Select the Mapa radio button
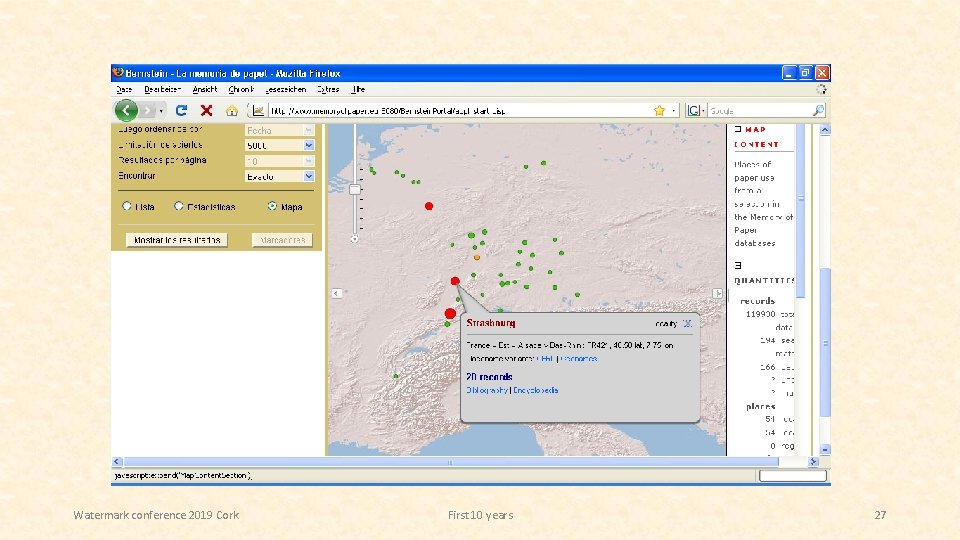 (x=272, y=206)
